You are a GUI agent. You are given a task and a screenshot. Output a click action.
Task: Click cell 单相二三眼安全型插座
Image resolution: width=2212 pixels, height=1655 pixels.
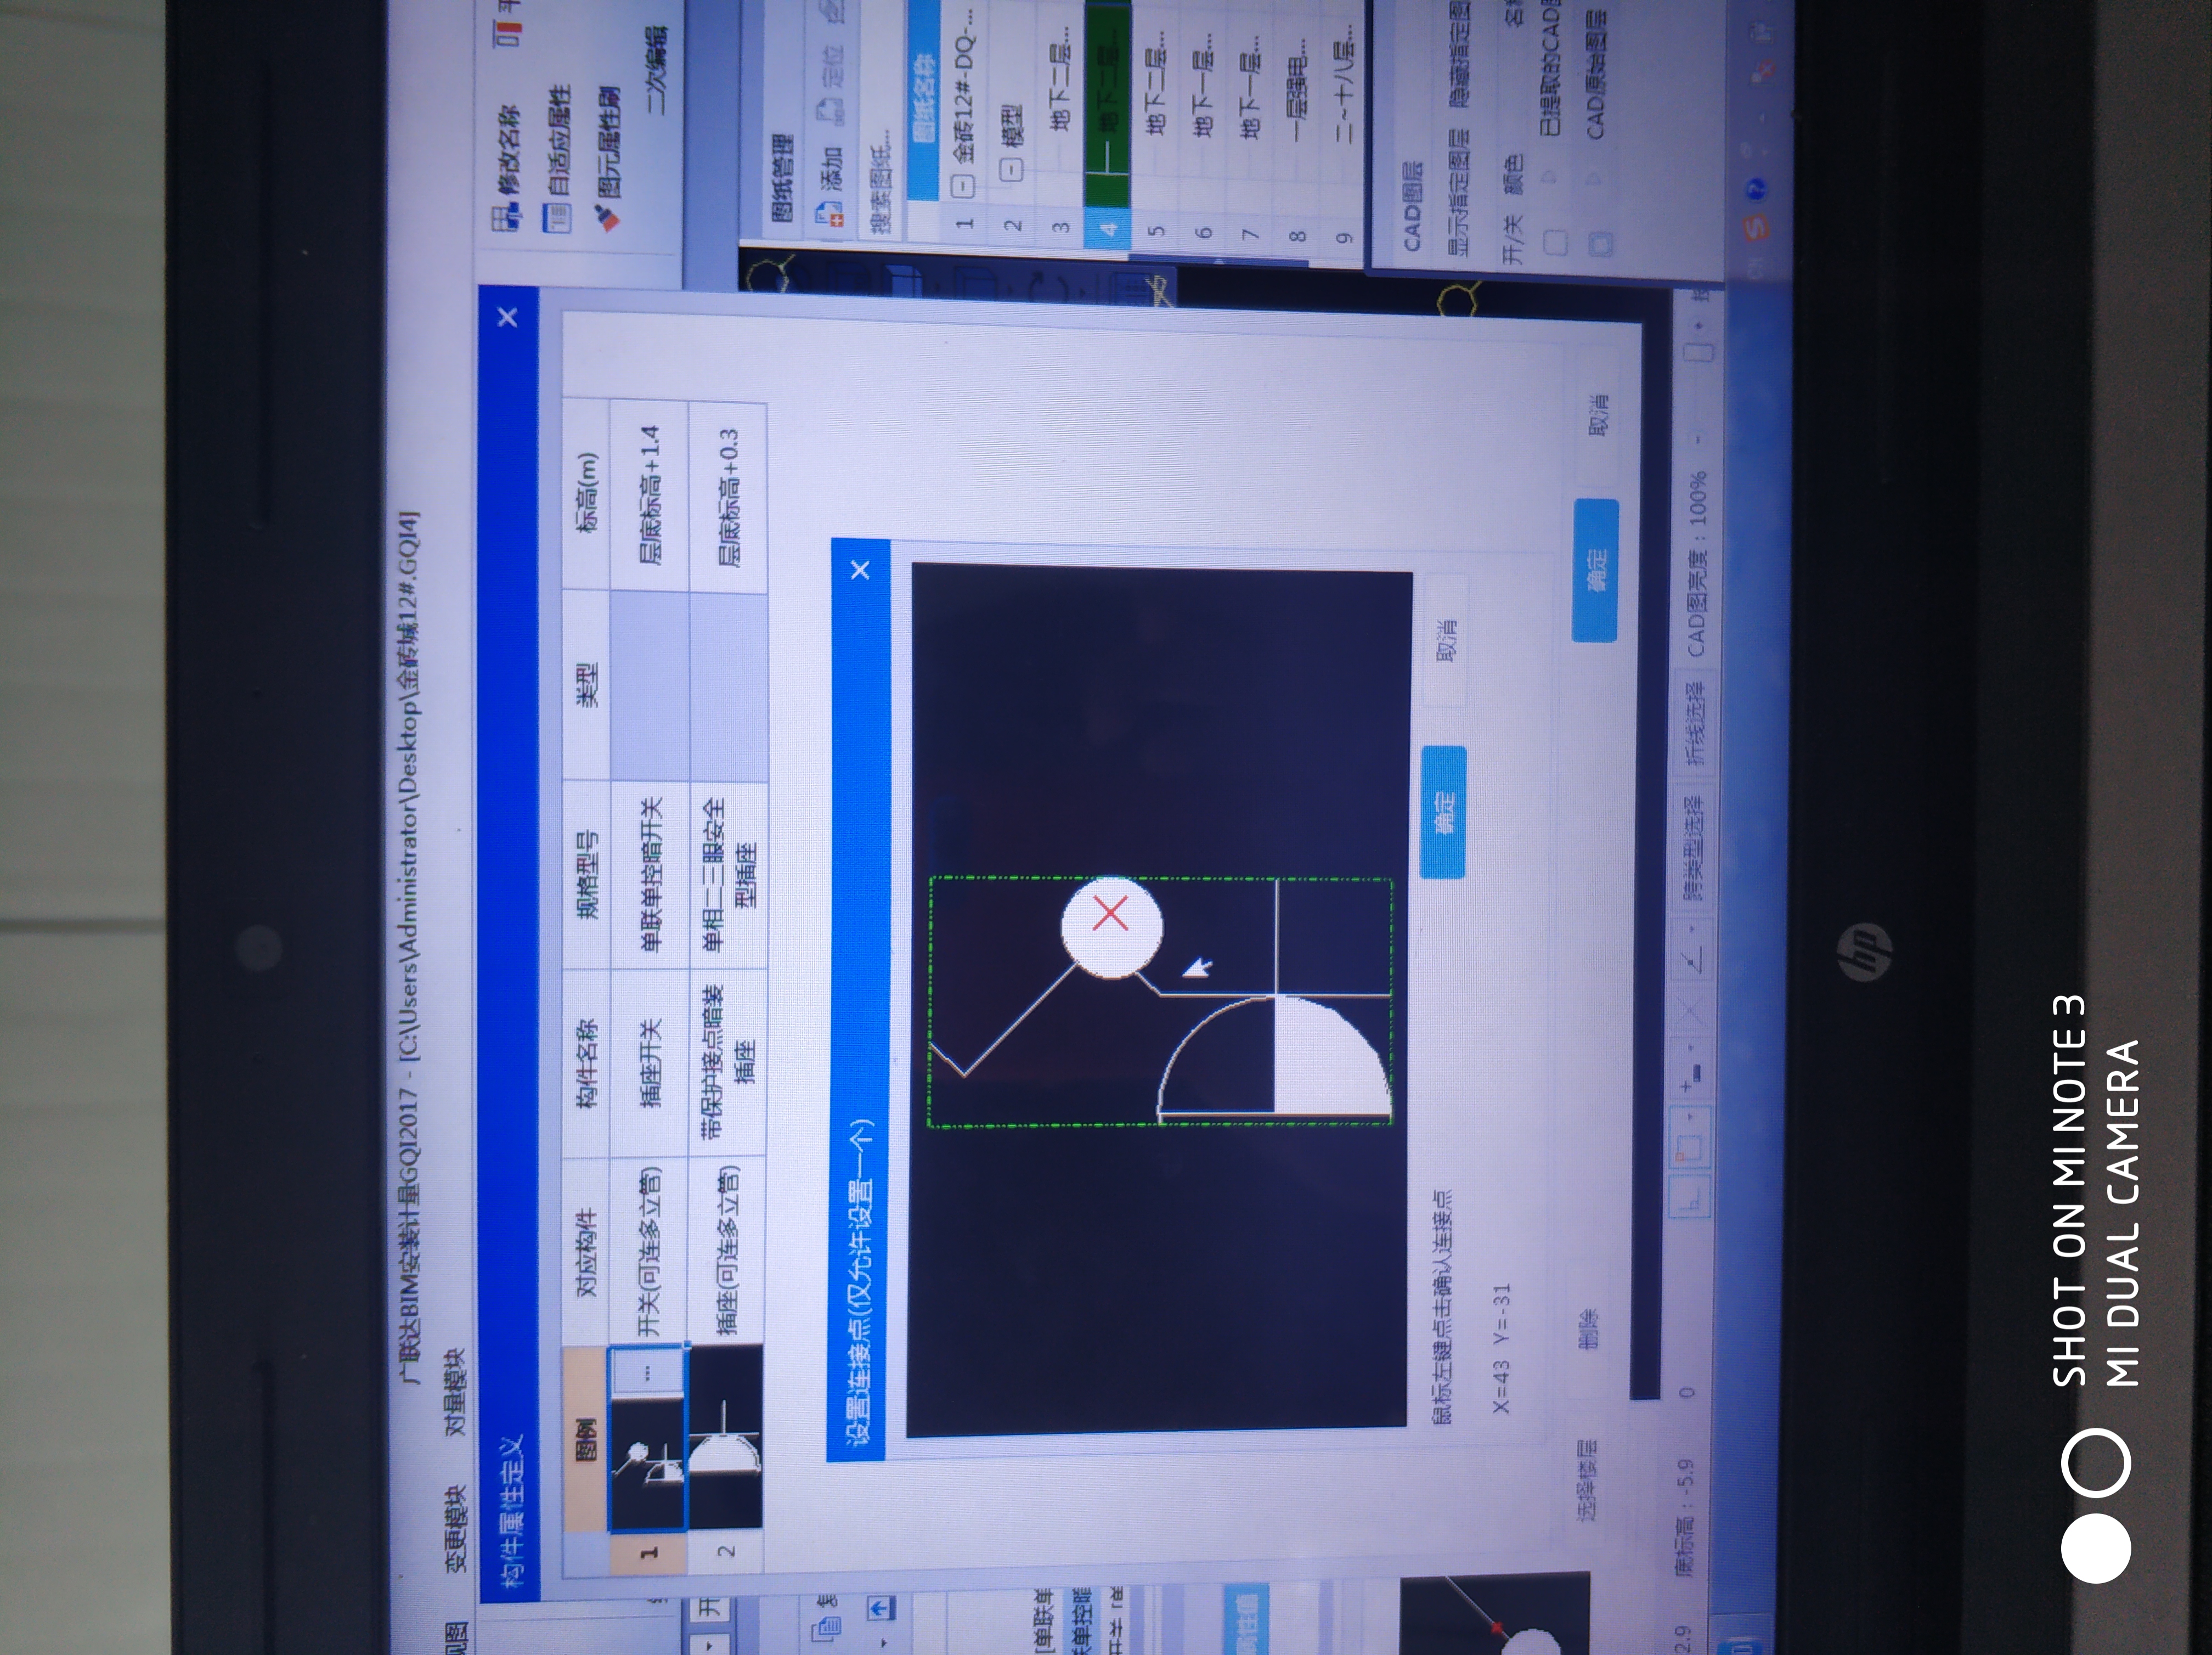pos(729,875)
